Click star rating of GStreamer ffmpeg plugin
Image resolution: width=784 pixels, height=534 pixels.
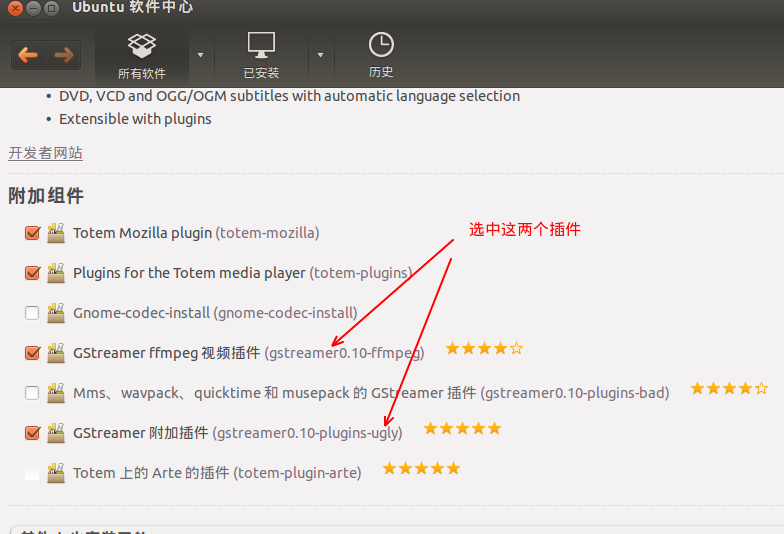tap(484, 349)
